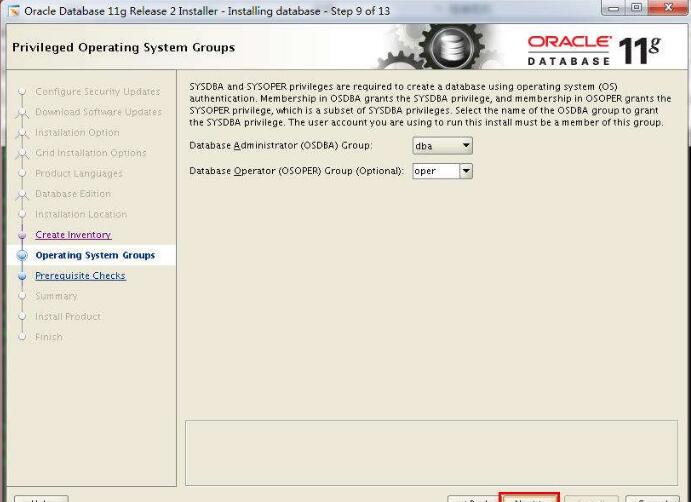Screen dimensions: 691x502
Task: Select the current Operating System Groups step
Action: pyautogui.click(x=95, y=255)
